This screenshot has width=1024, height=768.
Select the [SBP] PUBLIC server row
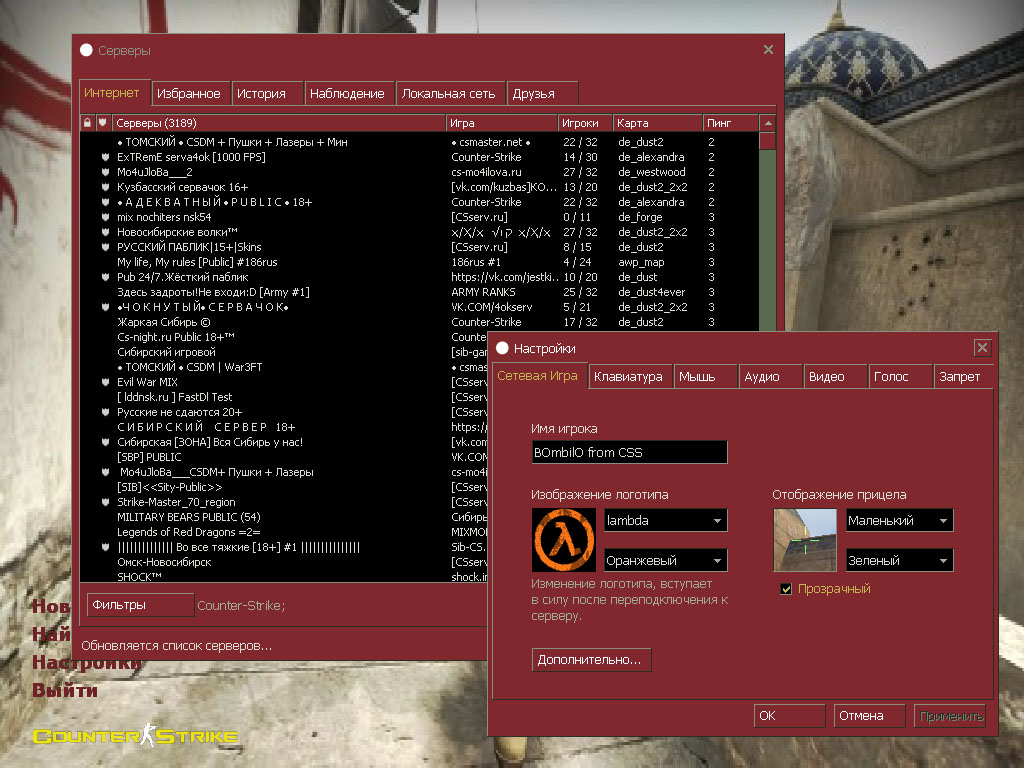(x=283, y=458)
